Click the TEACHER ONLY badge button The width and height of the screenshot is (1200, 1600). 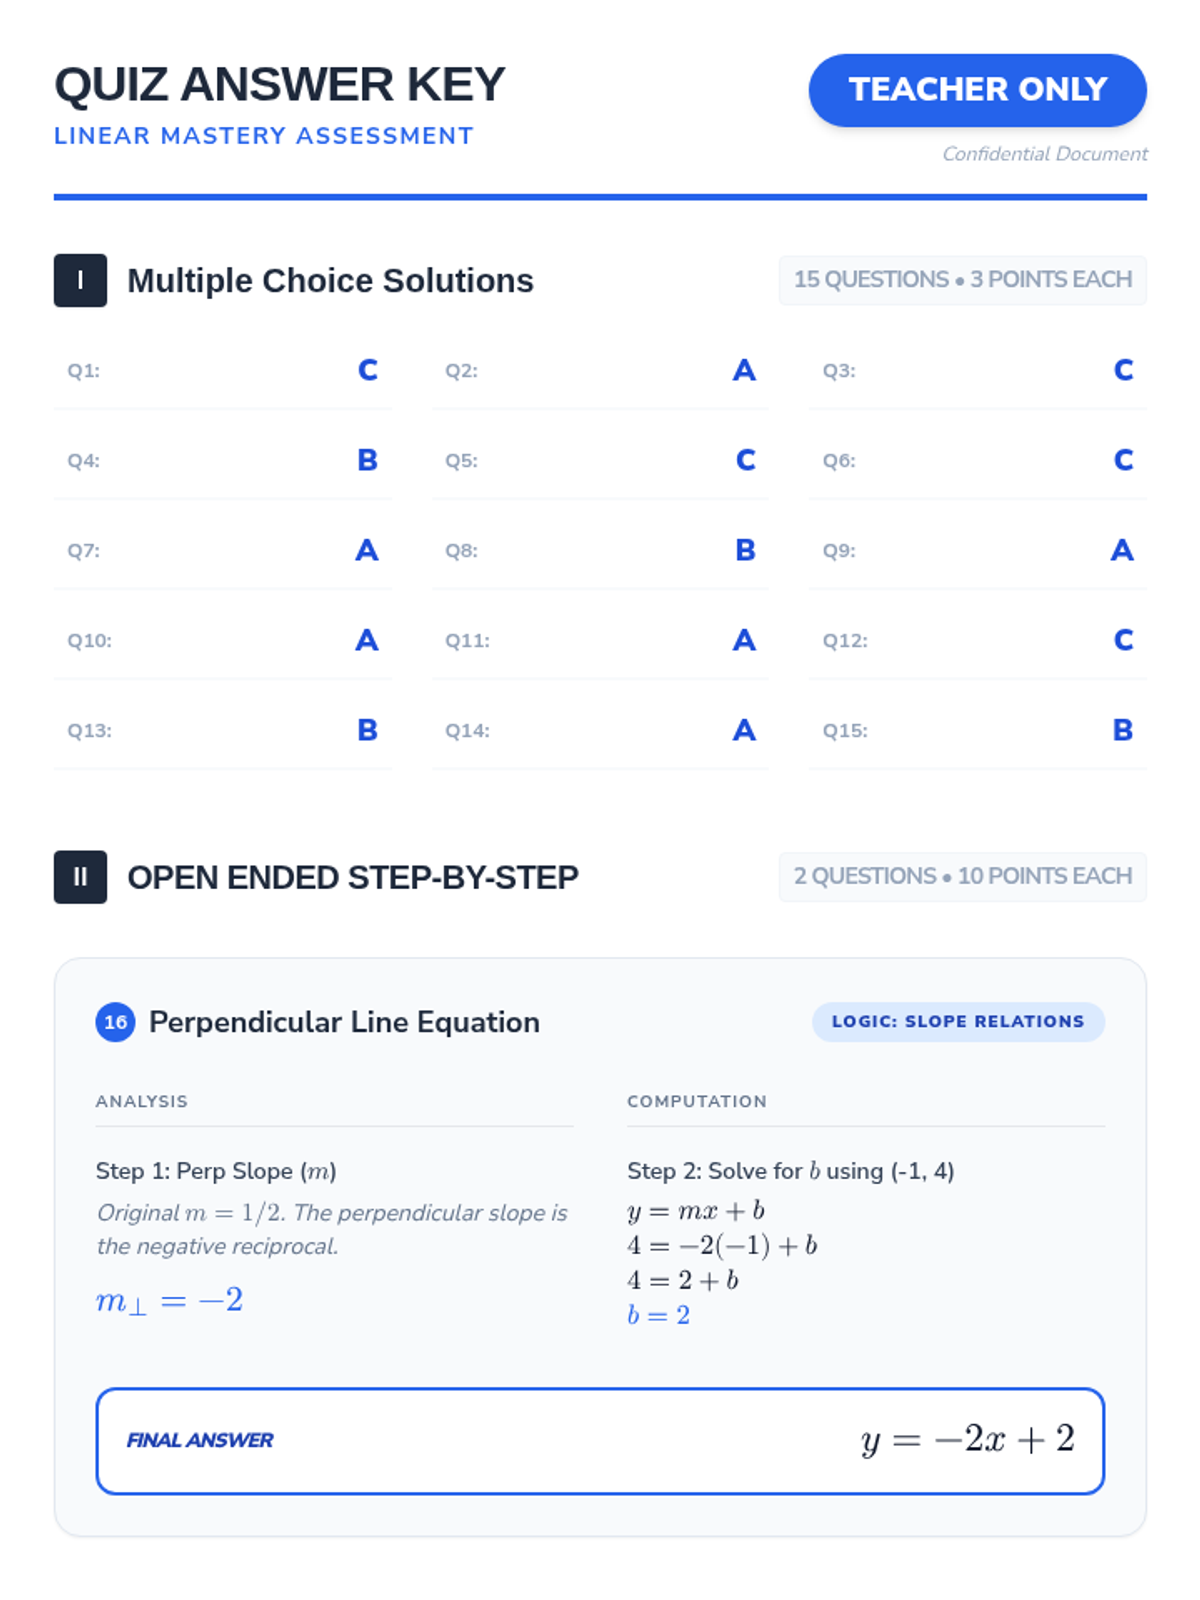(977, 90)
